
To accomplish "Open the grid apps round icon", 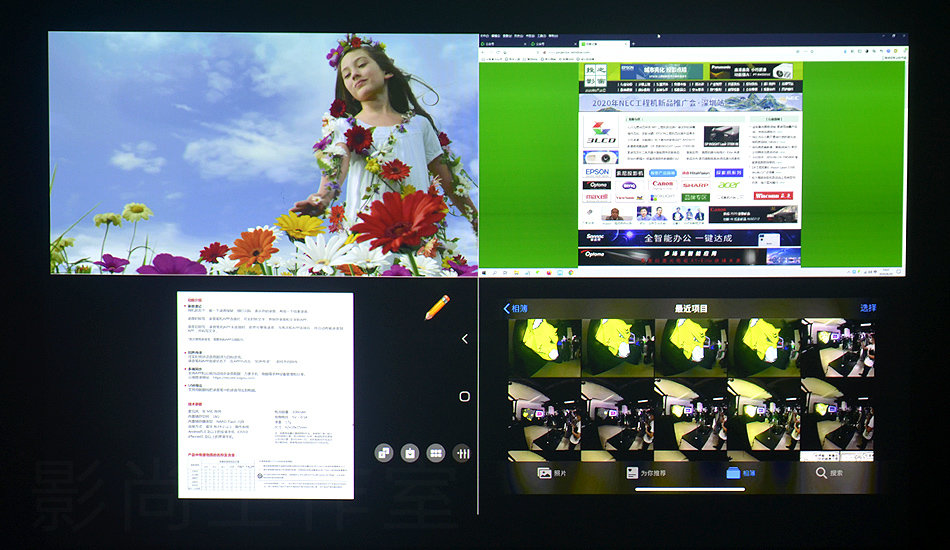I will 435,453.
